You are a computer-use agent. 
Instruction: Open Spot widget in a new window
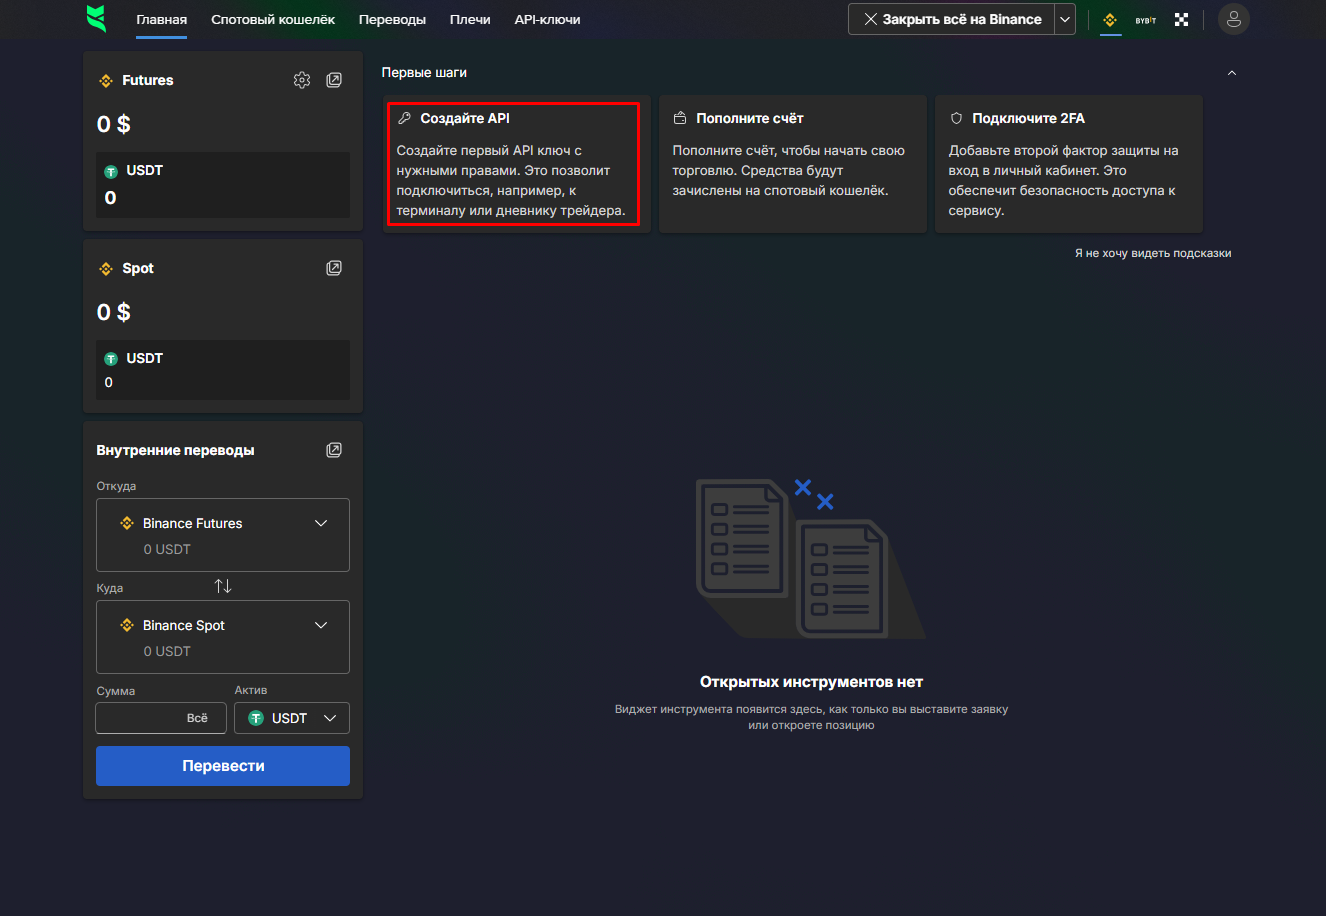tap(334, 268)
